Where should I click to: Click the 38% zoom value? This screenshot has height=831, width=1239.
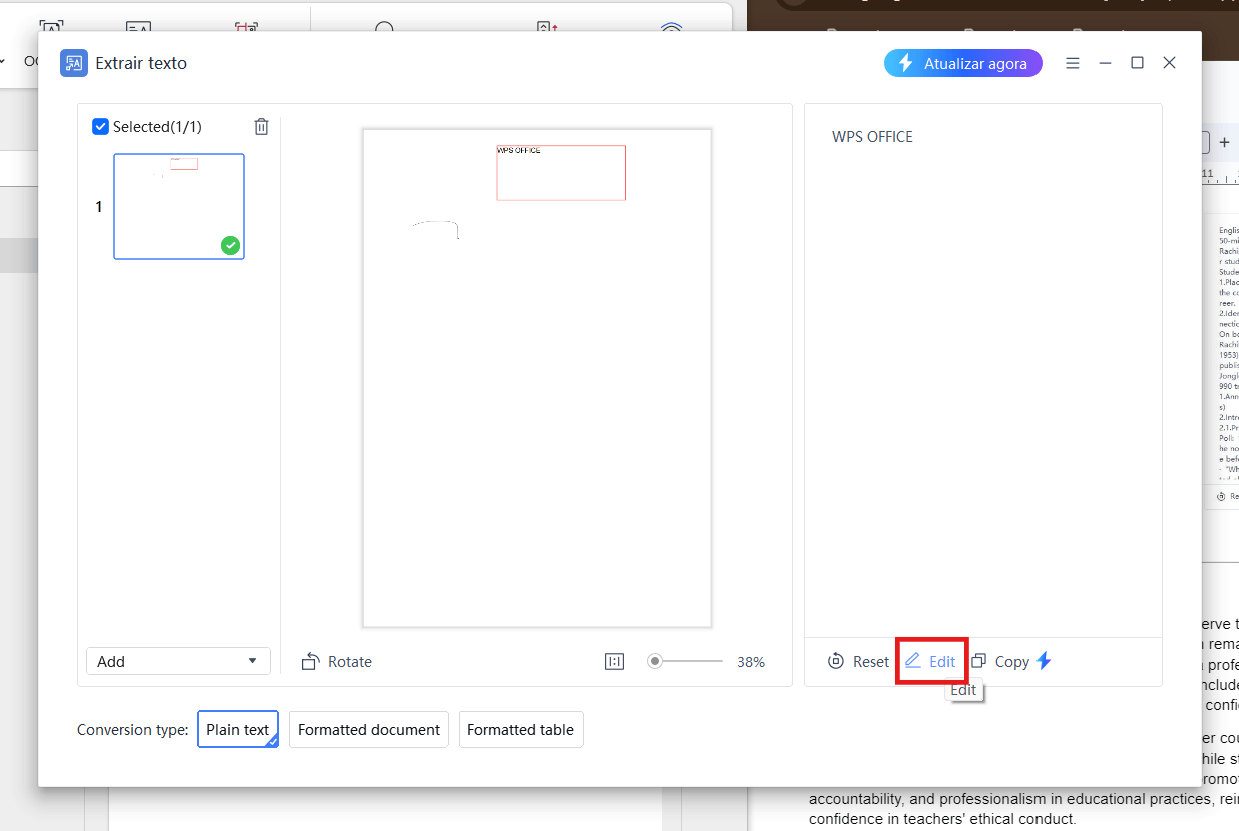click(751, 662)
